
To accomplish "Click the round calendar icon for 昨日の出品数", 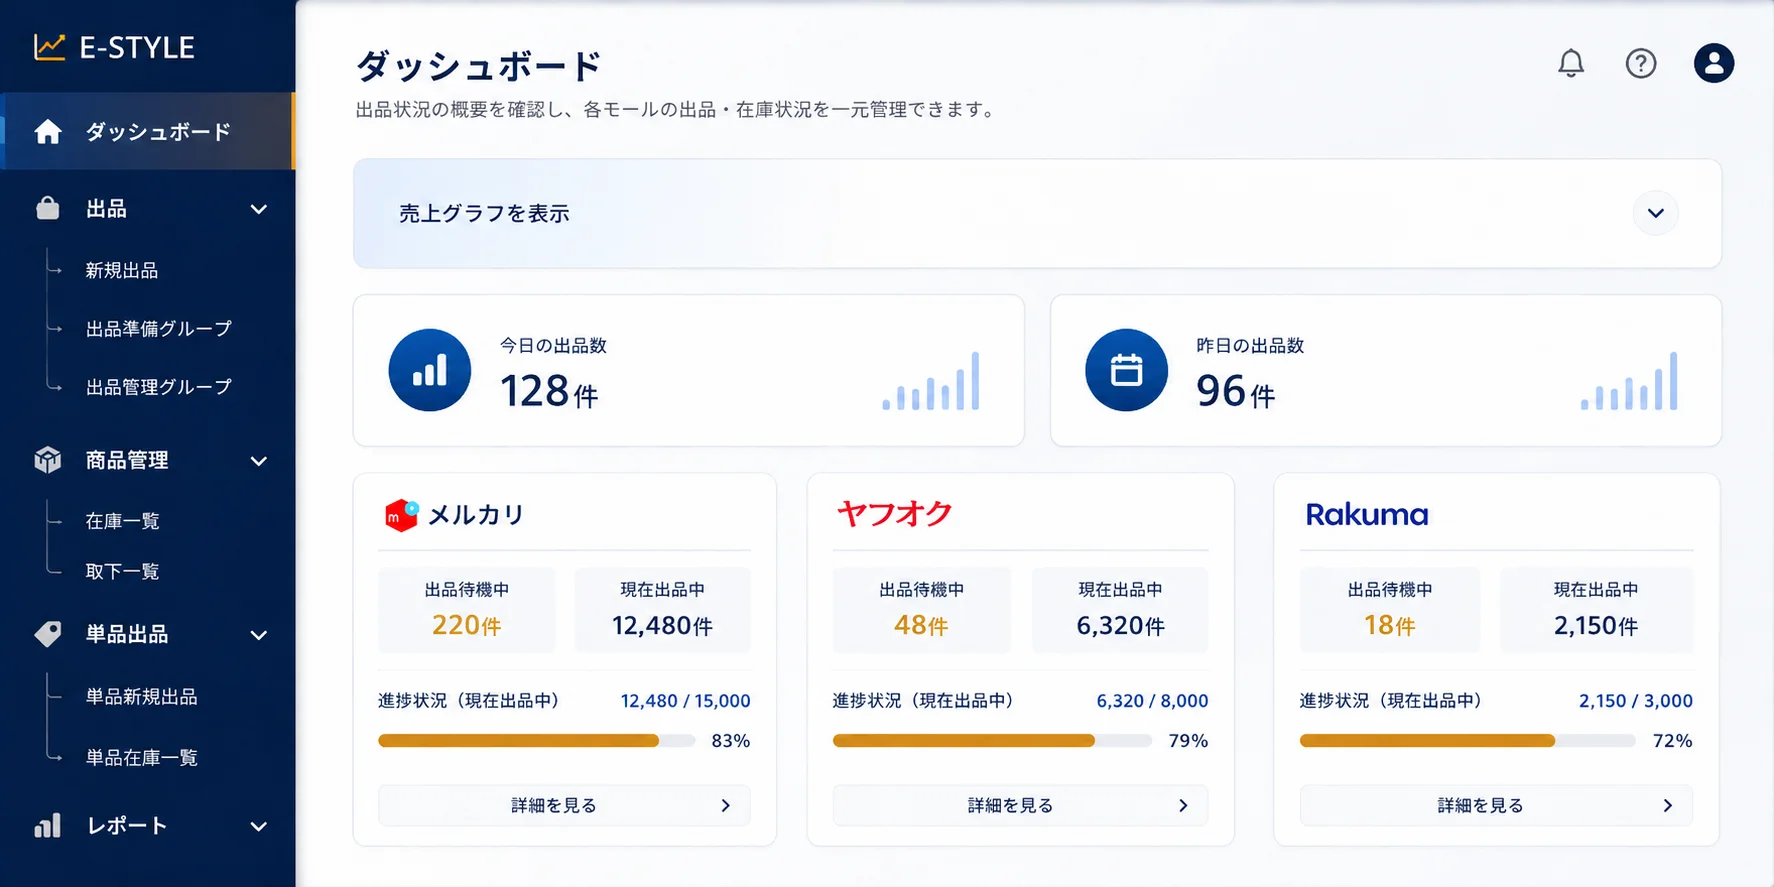I will [x=1127, y=370].
